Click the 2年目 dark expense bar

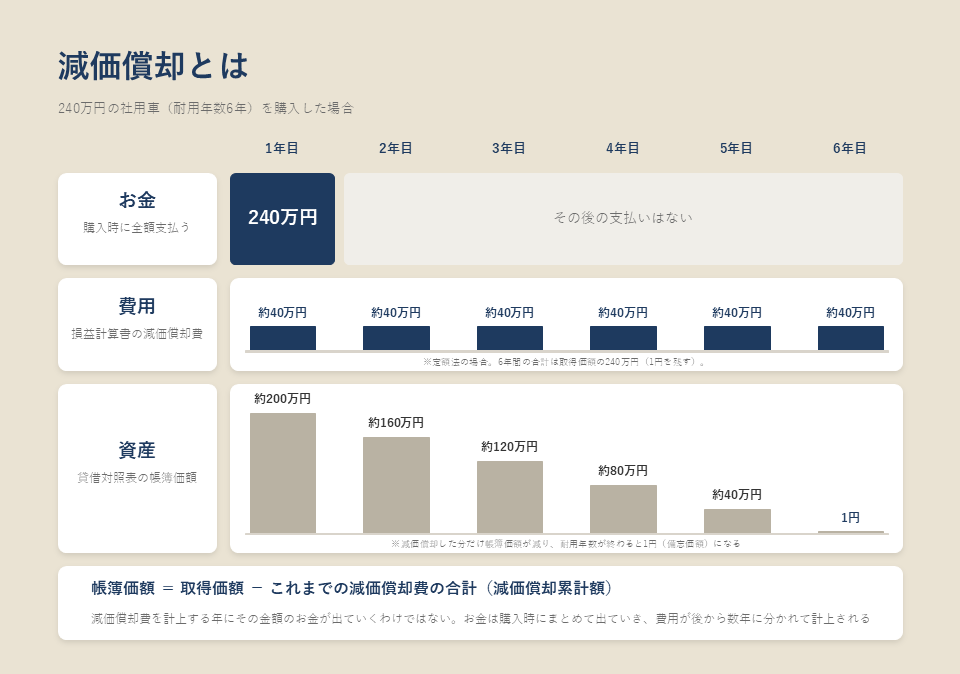[x=396, y=338]
